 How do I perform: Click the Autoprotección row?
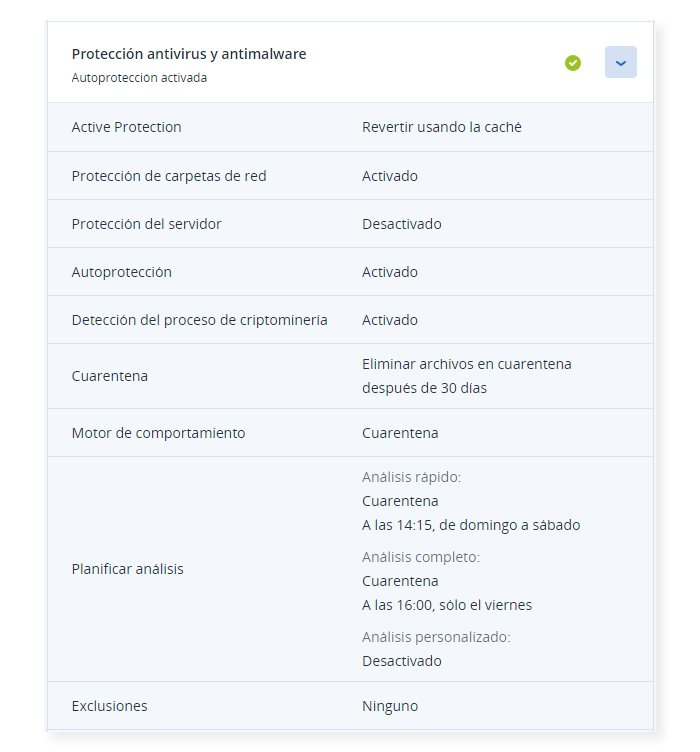[350, 272]
